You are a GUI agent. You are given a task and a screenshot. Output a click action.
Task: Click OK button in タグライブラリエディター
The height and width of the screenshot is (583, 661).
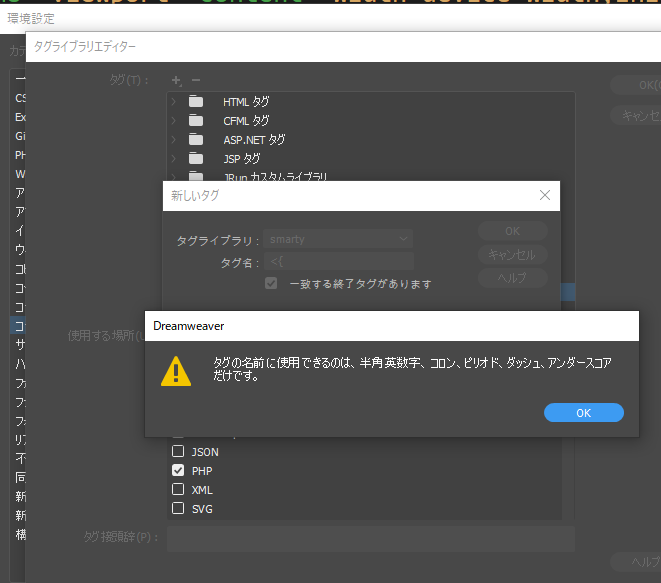637,85
